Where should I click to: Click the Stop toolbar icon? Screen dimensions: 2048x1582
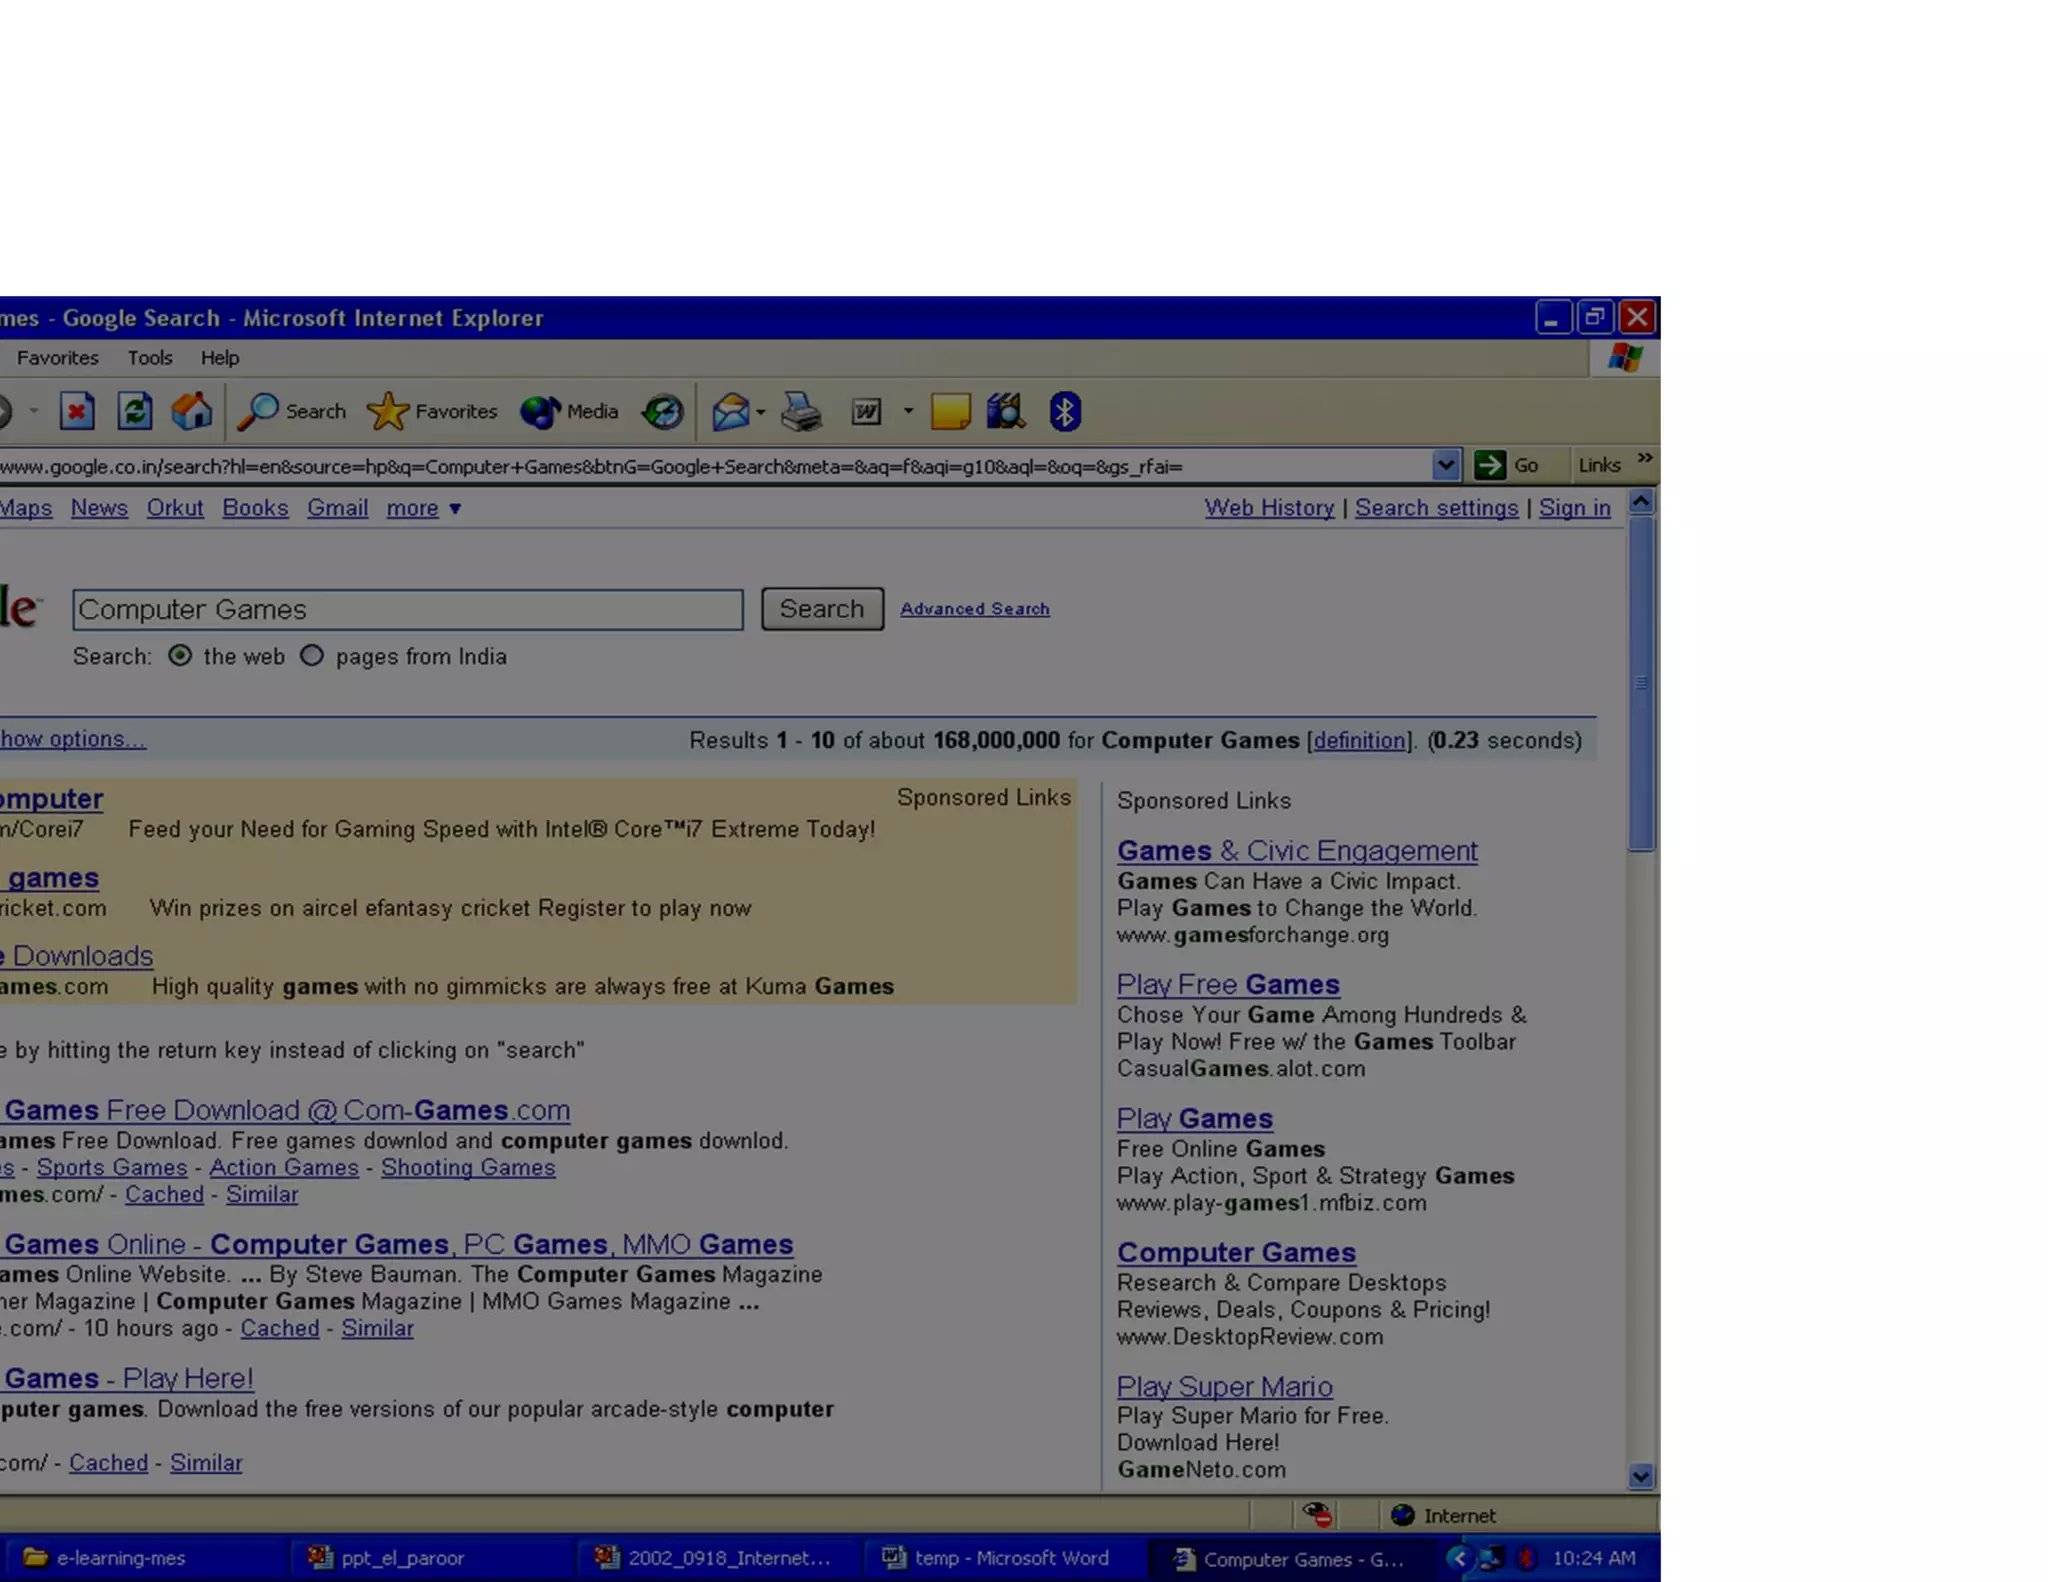[77, 411]
